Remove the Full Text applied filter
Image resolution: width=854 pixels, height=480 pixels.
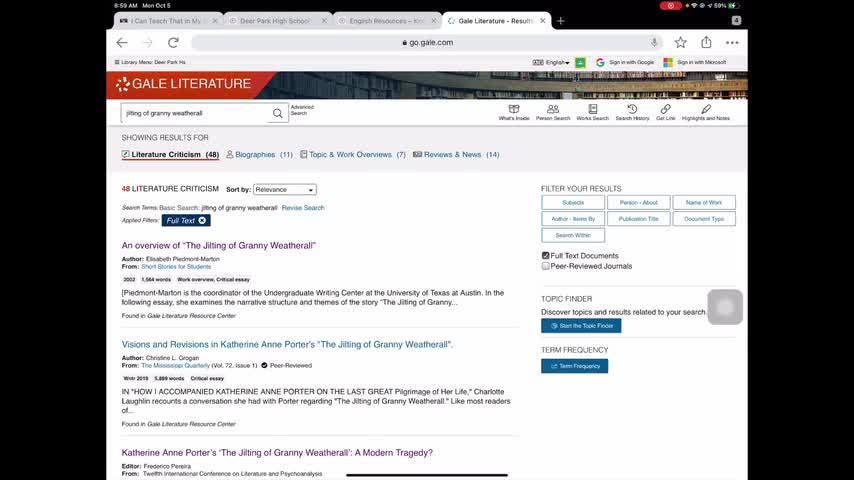pos(202,221)
